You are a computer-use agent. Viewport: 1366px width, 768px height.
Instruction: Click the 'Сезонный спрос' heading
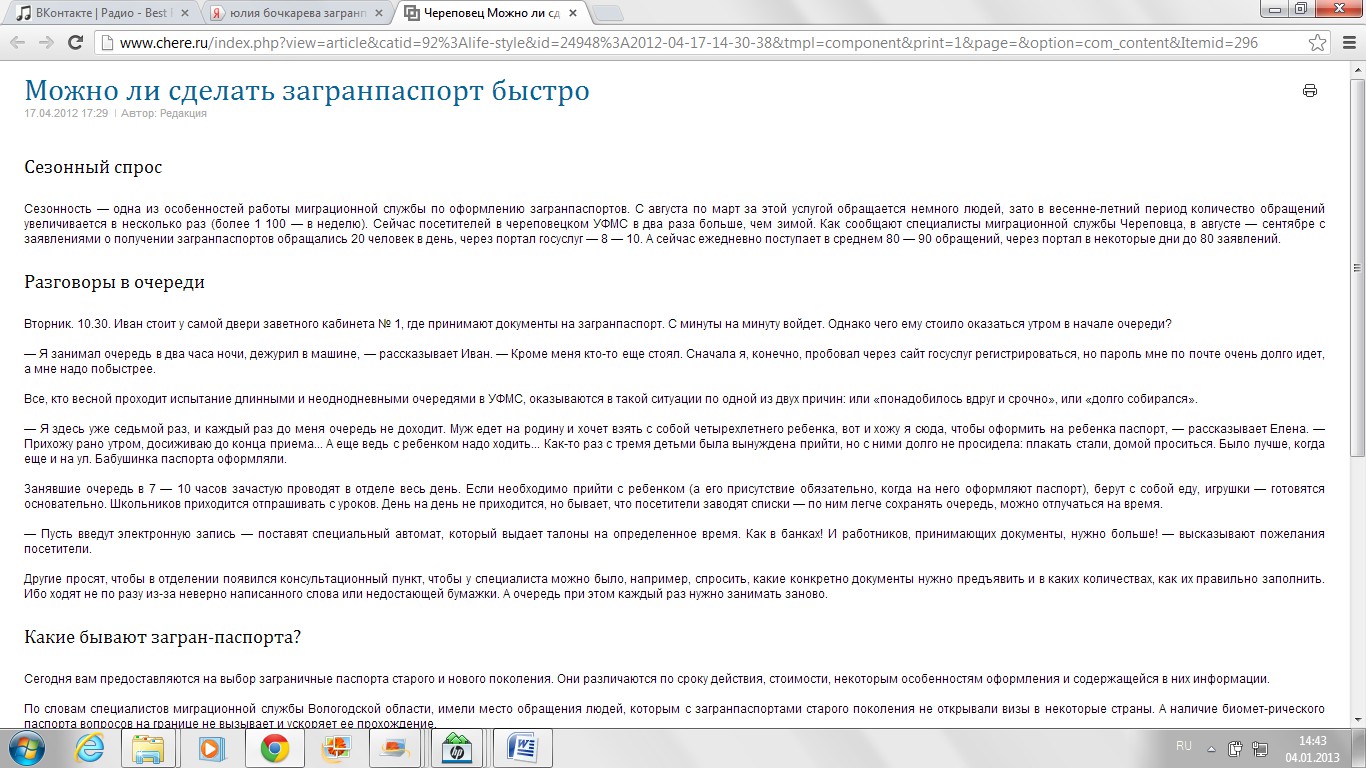(x=93, y=167)
